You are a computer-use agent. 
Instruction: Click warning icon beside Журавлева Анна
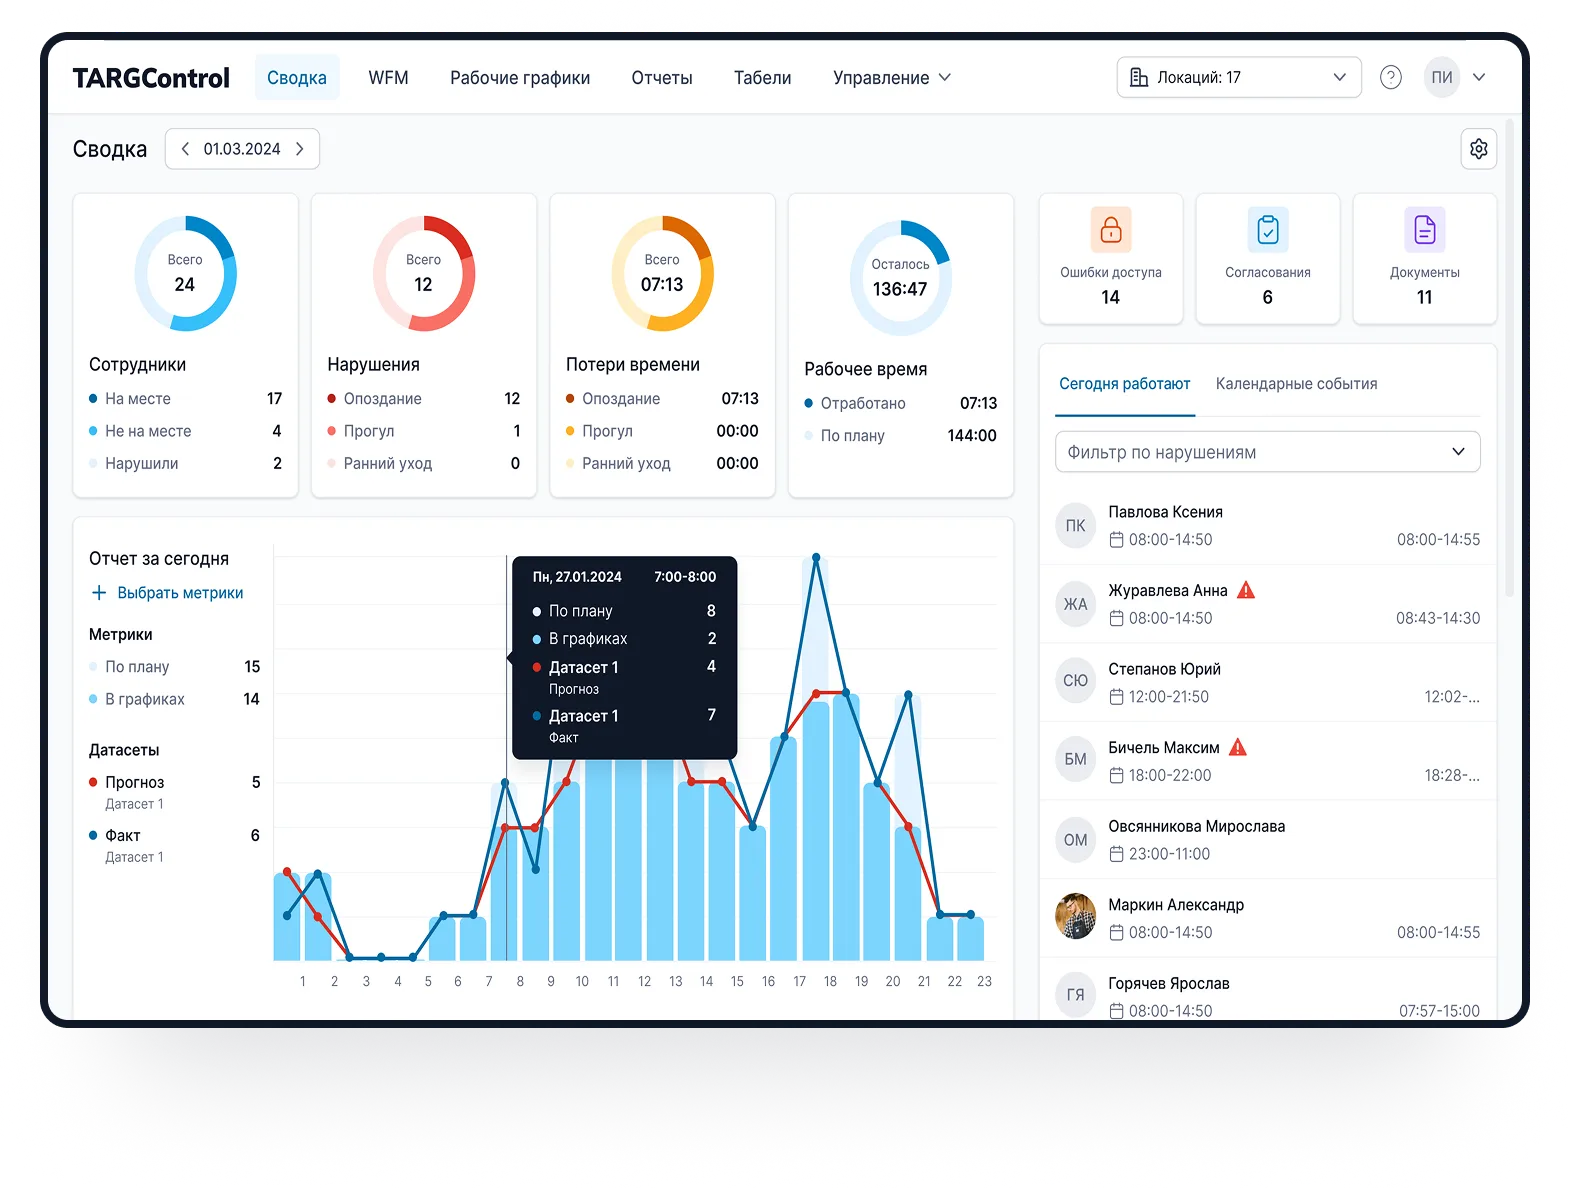(1245, 590)
